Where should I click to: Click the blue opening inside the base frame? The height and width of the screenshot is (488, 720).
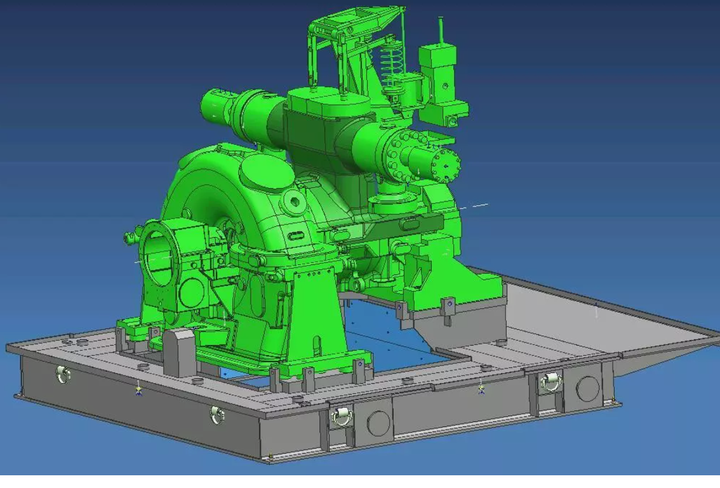[388, 337]
